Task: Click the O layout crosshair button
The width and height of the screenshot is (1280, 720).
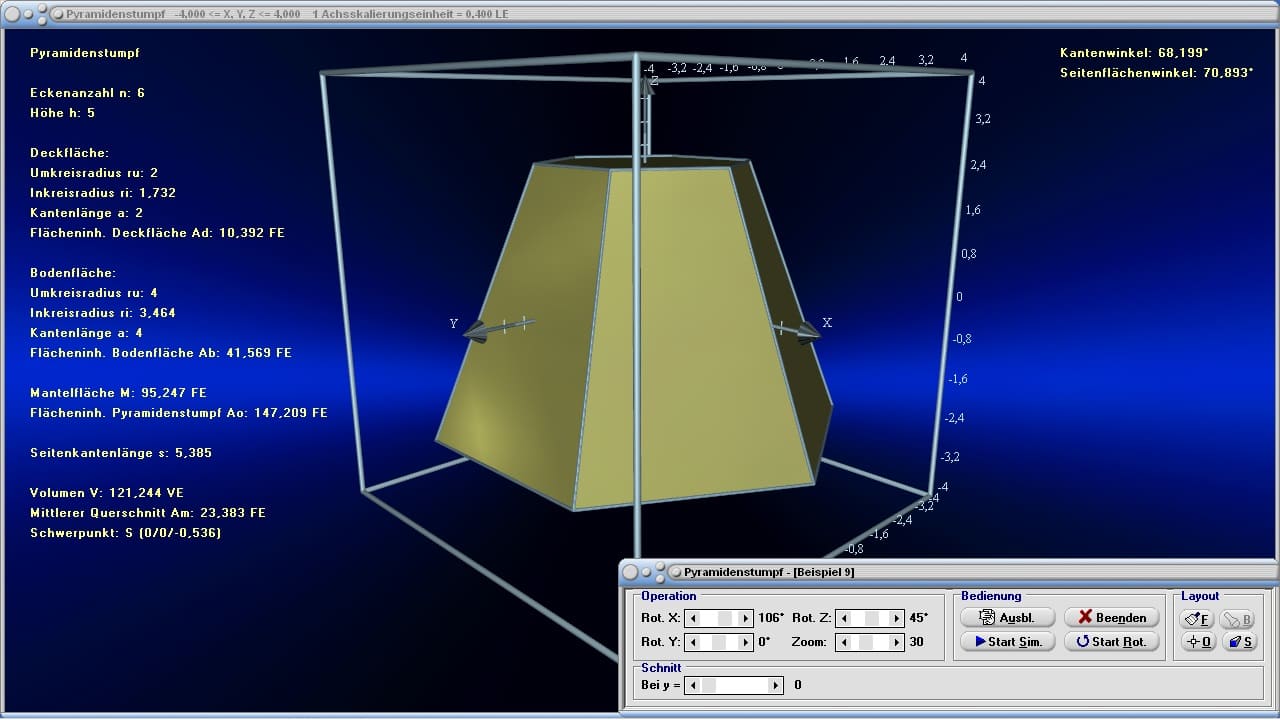Action: tap(1198, 642)
